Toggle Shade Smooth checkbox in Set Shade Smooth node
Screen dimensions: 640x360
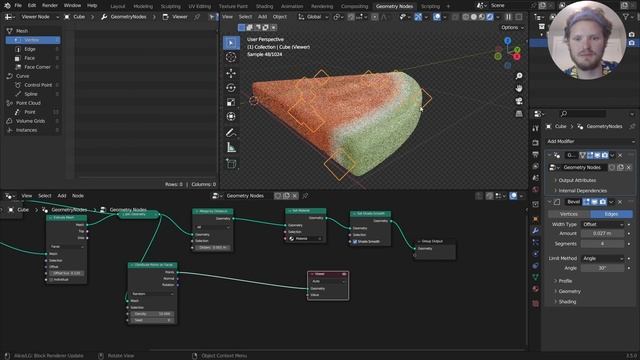click(x=355, y=242)
